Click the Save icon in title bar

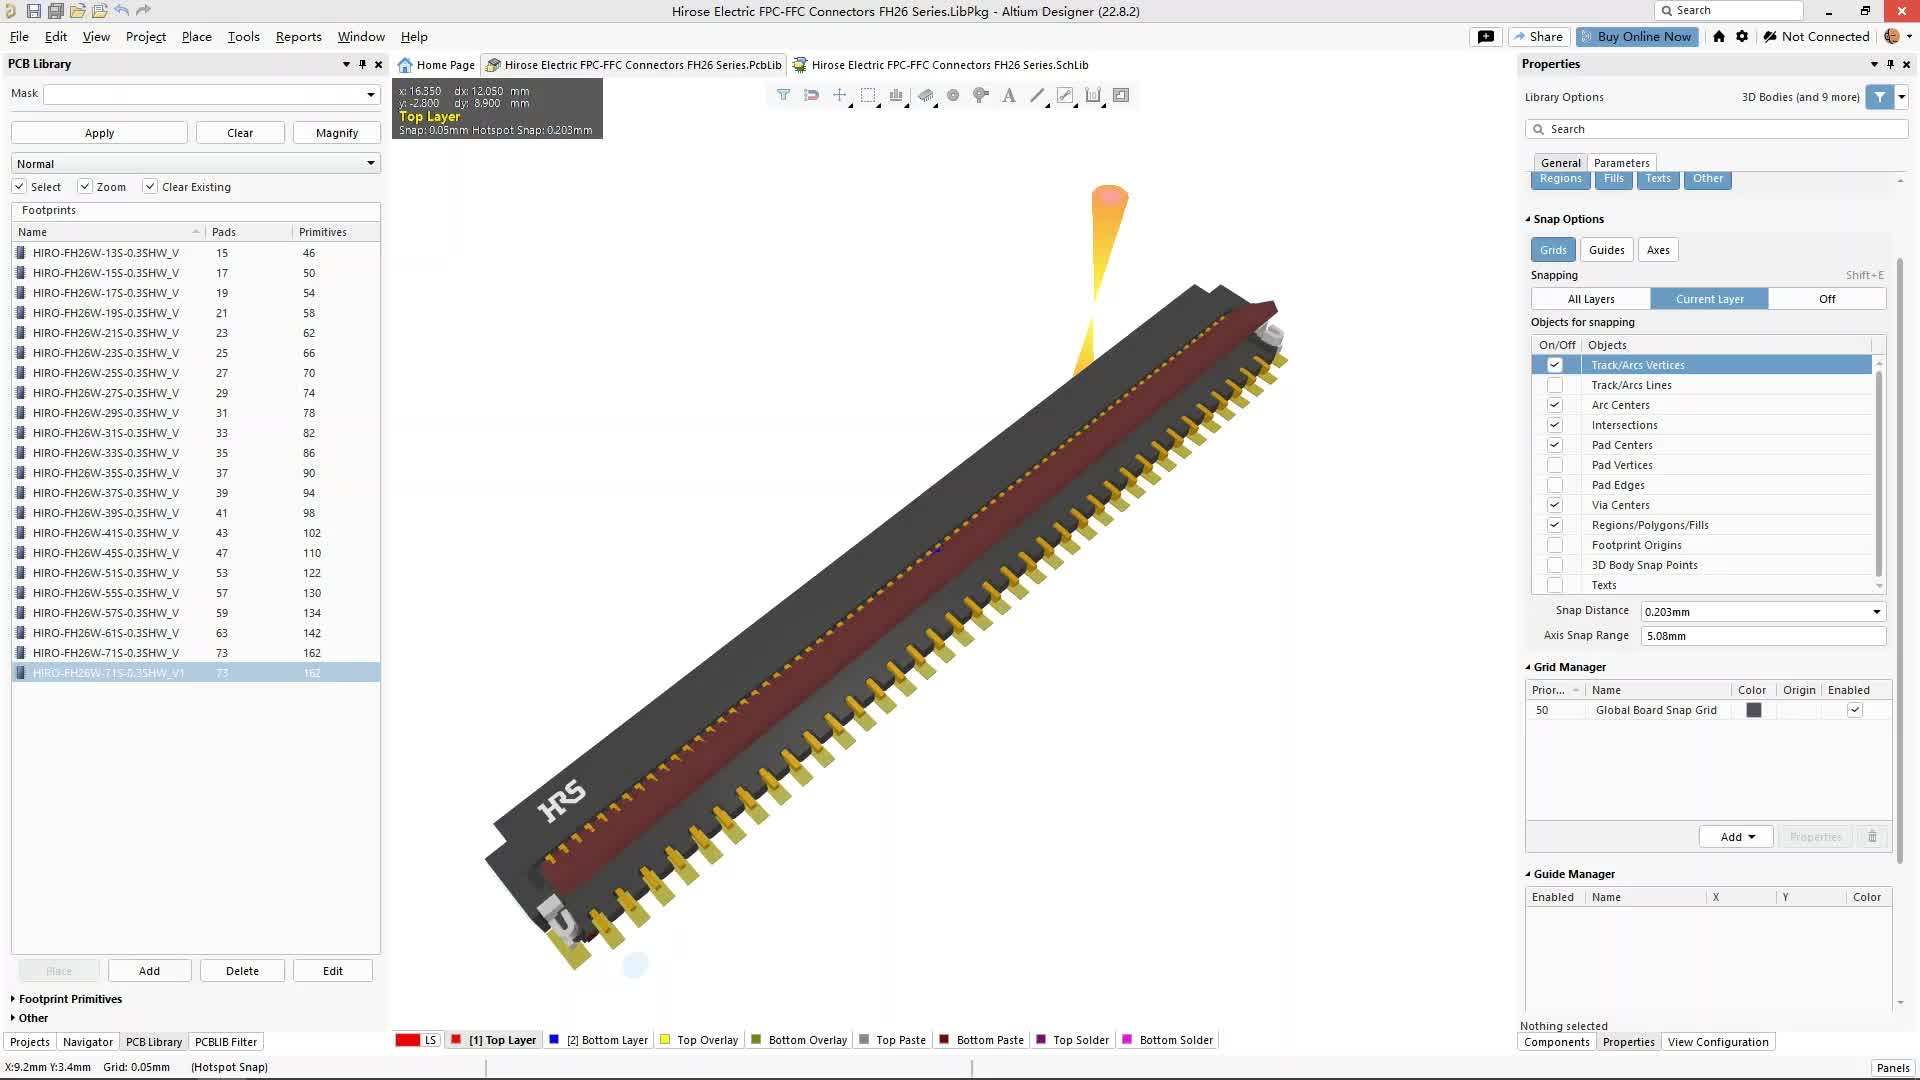pos(33,11)
